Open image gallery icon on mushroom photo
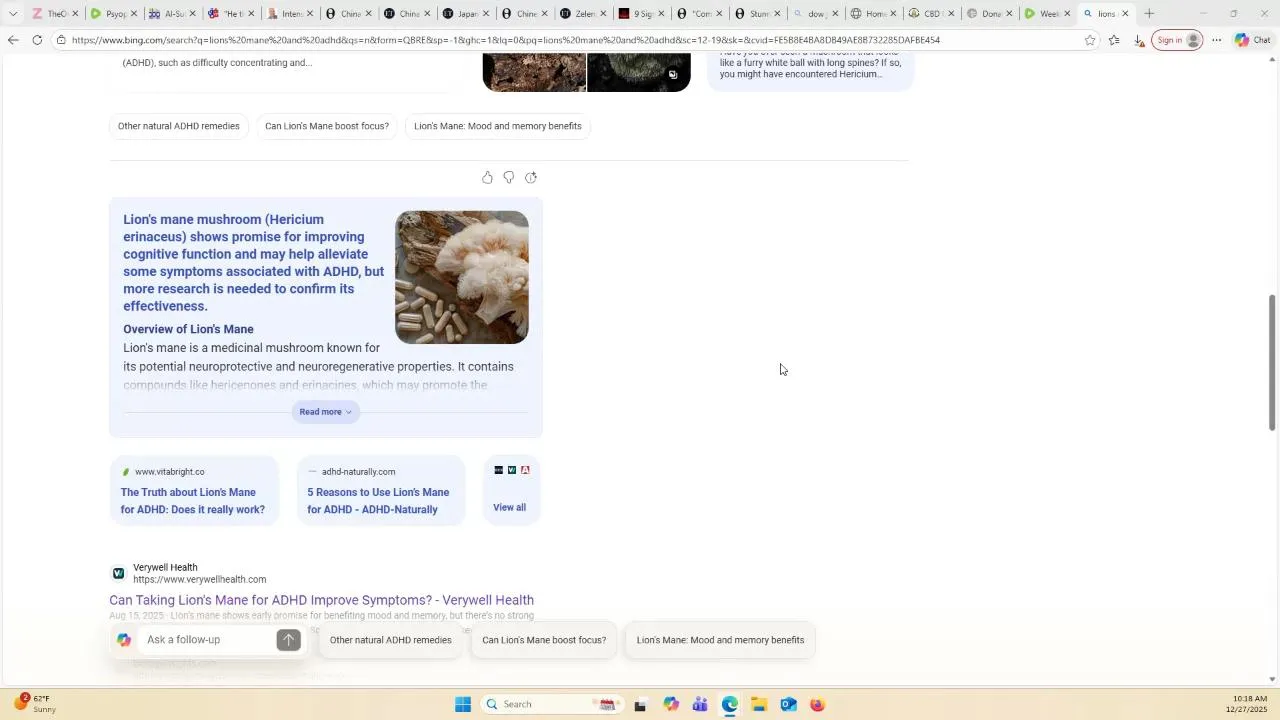The width and height of the screenshot is (1280, 720). coord(673,74)
